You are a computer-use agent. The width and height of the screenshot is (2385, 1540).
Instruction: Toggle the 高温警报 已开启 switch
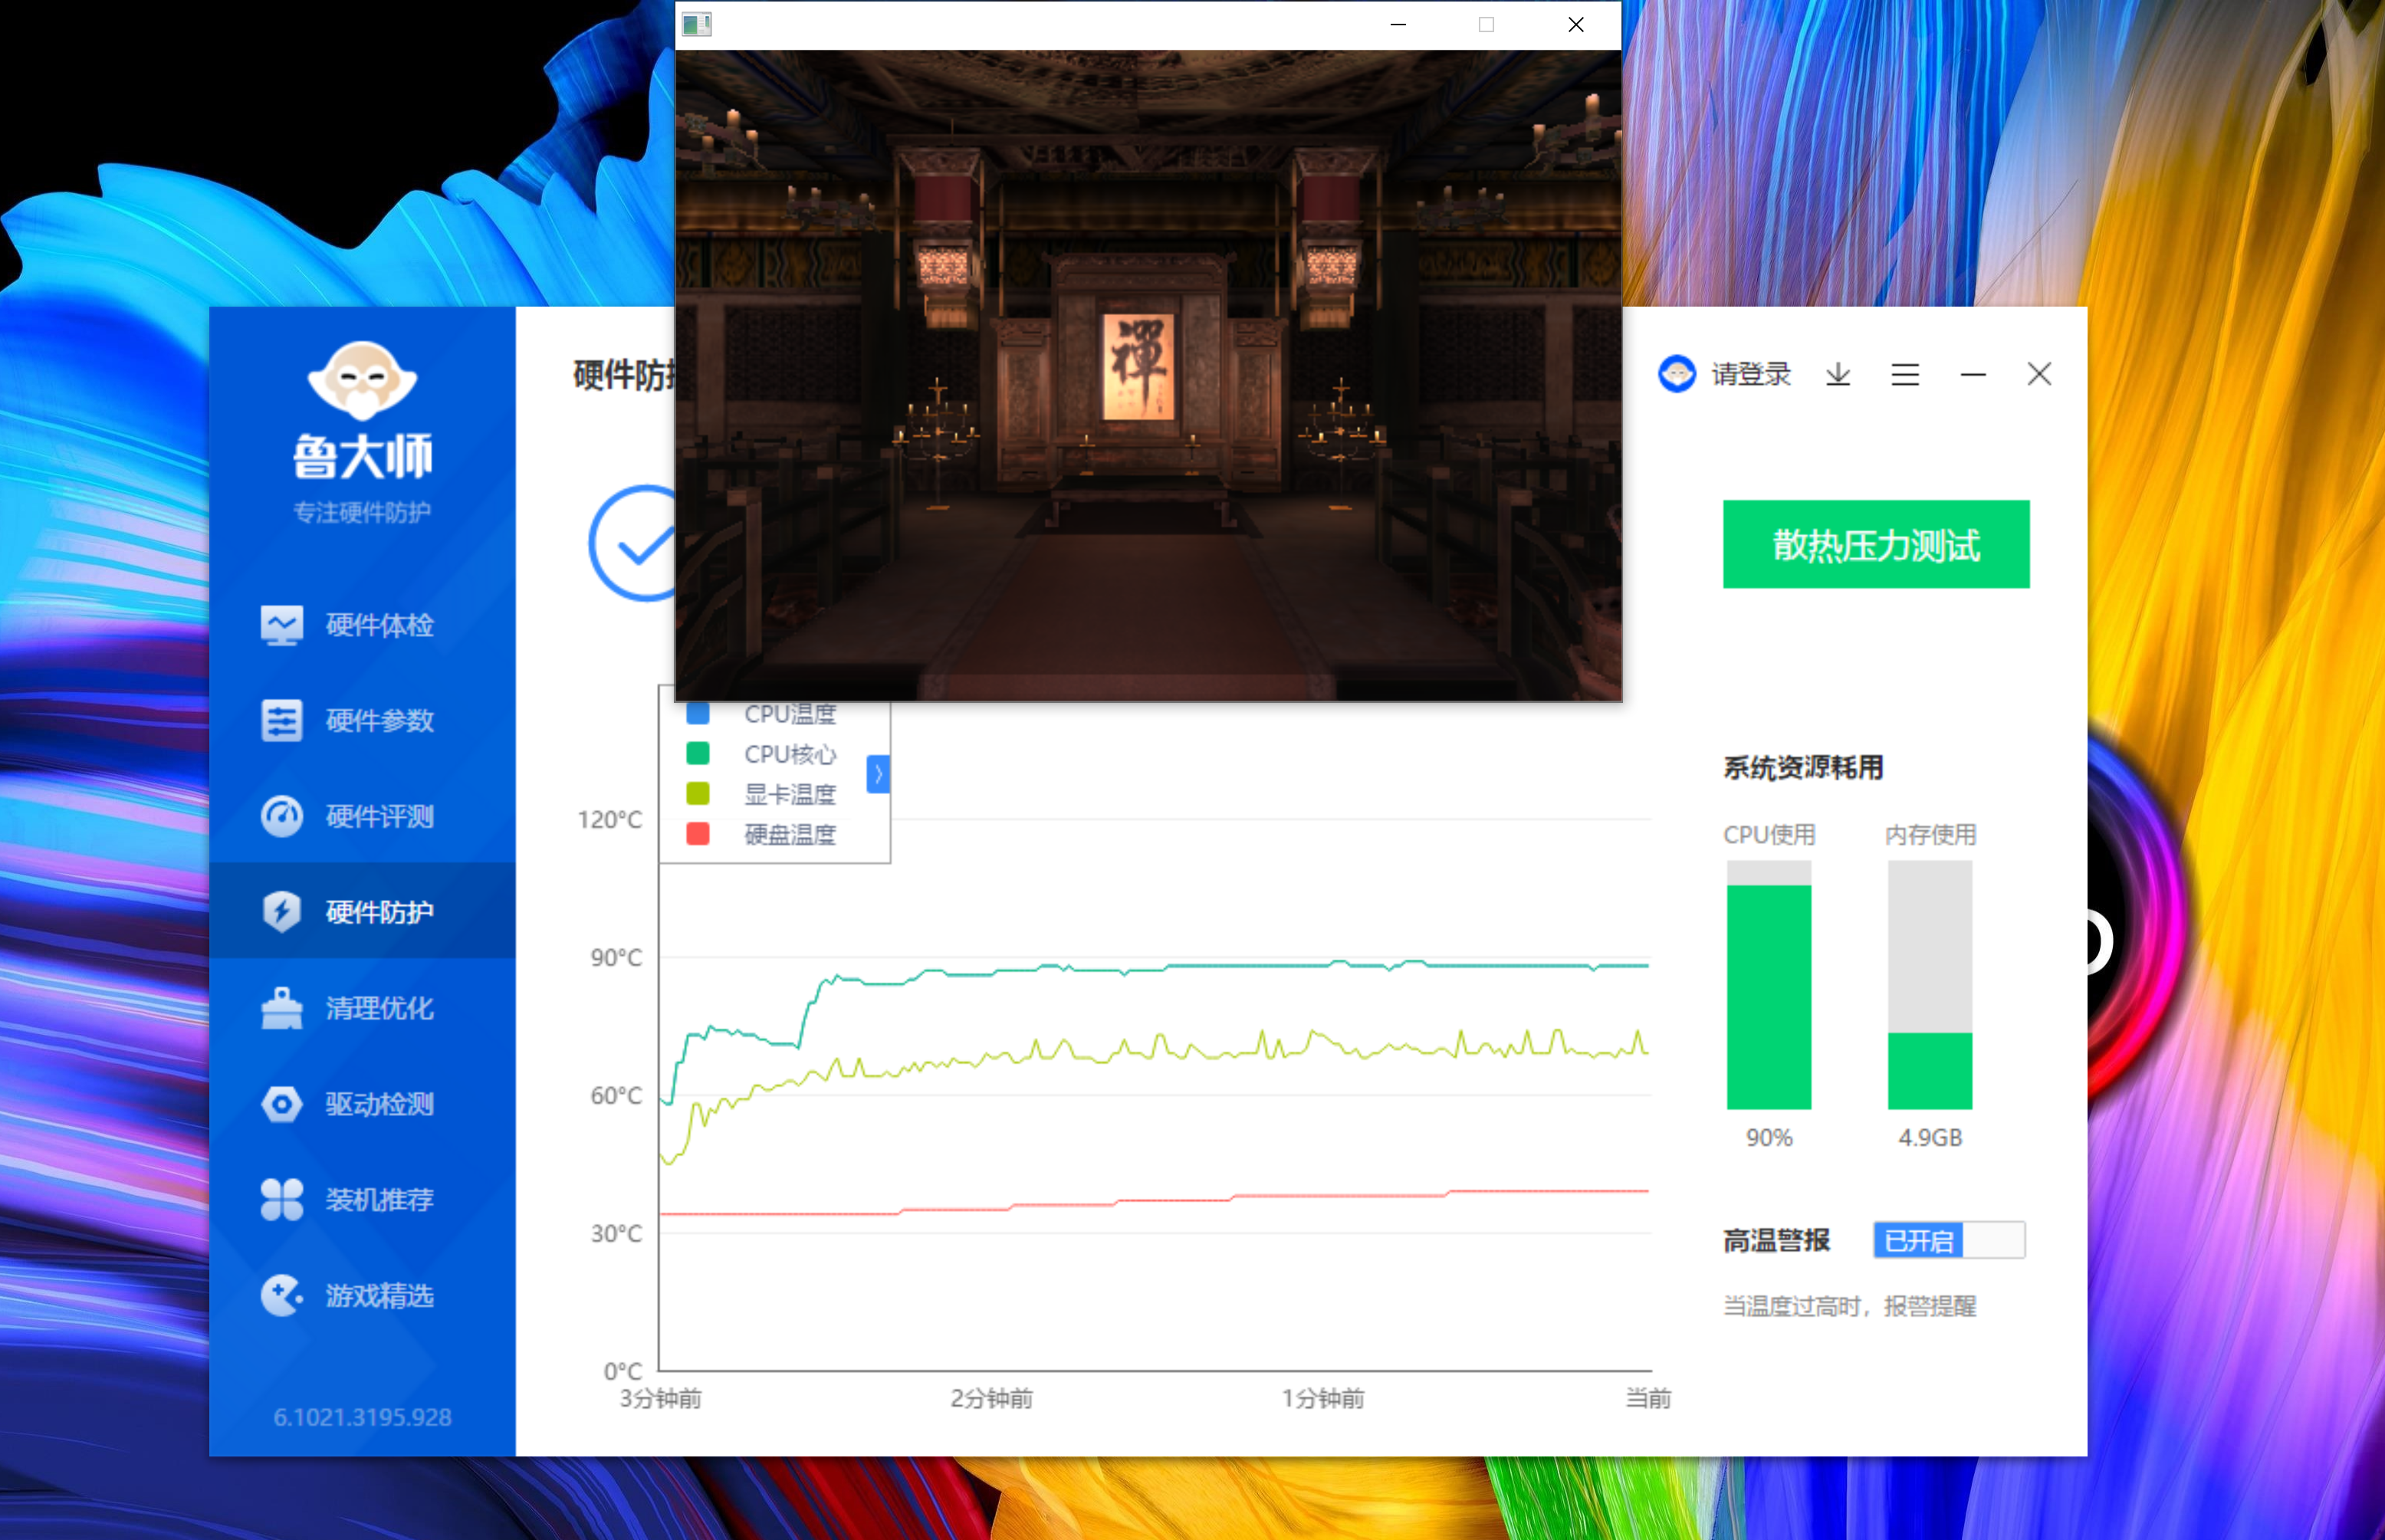click(x=1949, y=1240)
